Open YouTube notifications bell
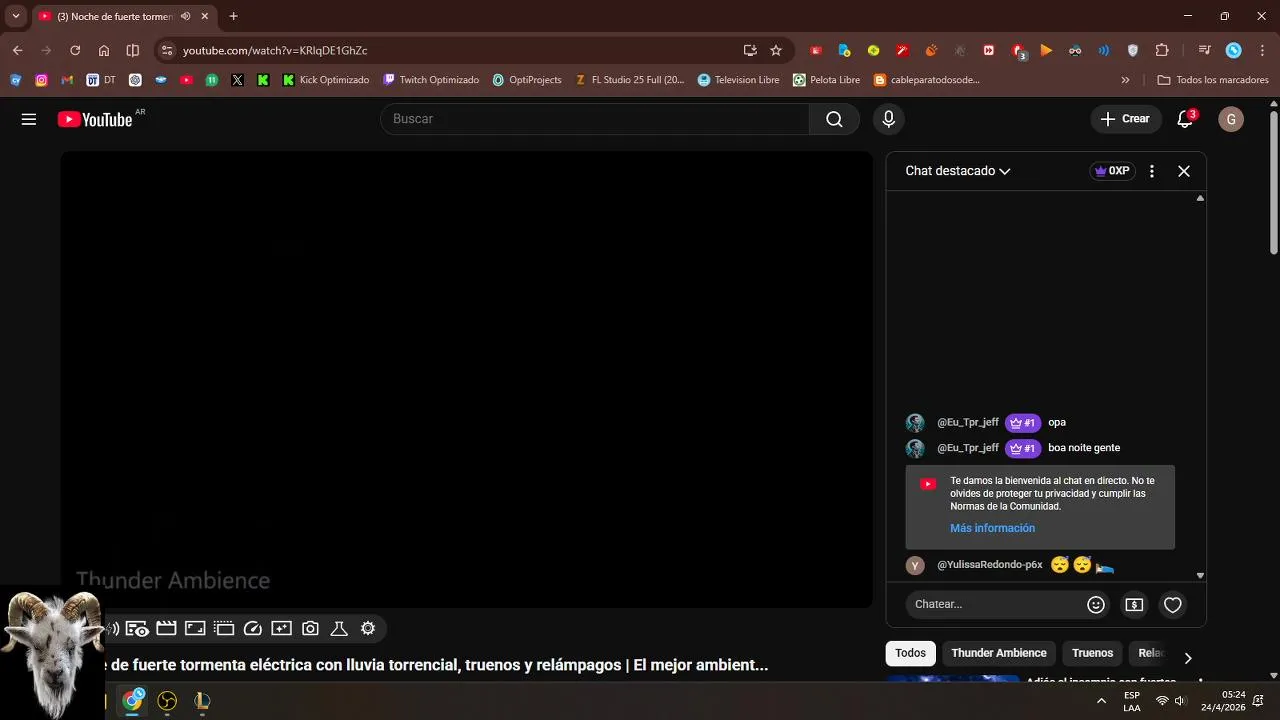Image resolution: width=1280 pixels, height=720 pixels. [1185, 119]
